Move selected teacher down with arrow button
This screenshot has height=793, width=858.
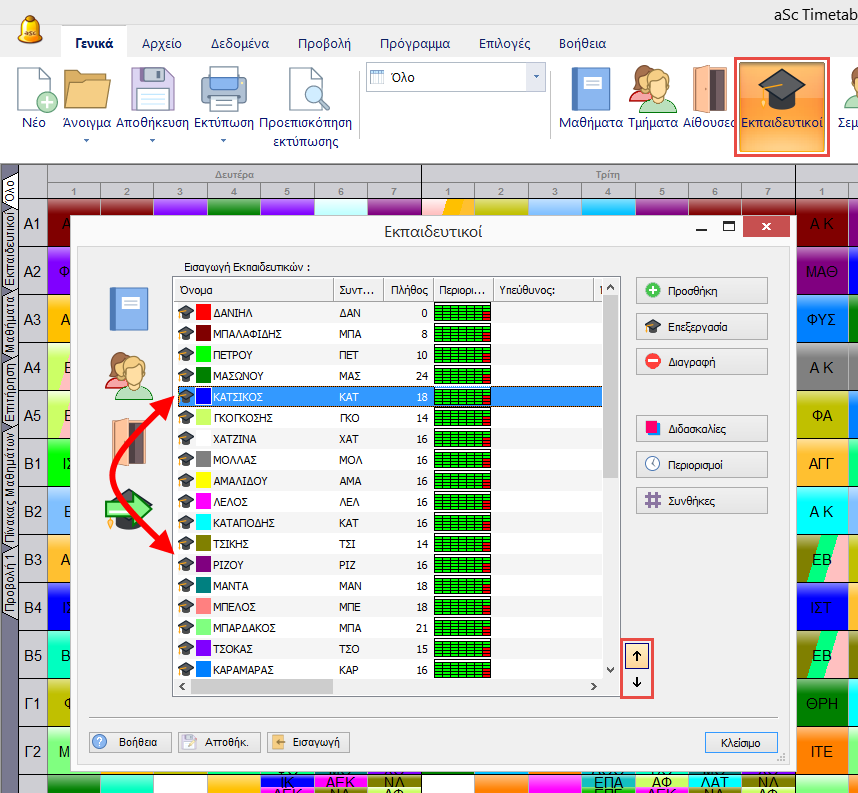coord(637,684)
